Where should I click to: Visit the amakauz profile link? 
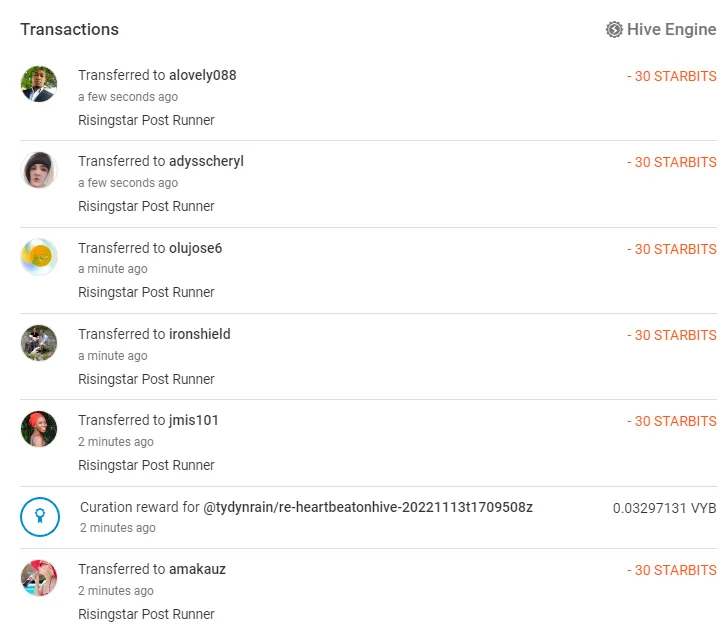point(198,569)
